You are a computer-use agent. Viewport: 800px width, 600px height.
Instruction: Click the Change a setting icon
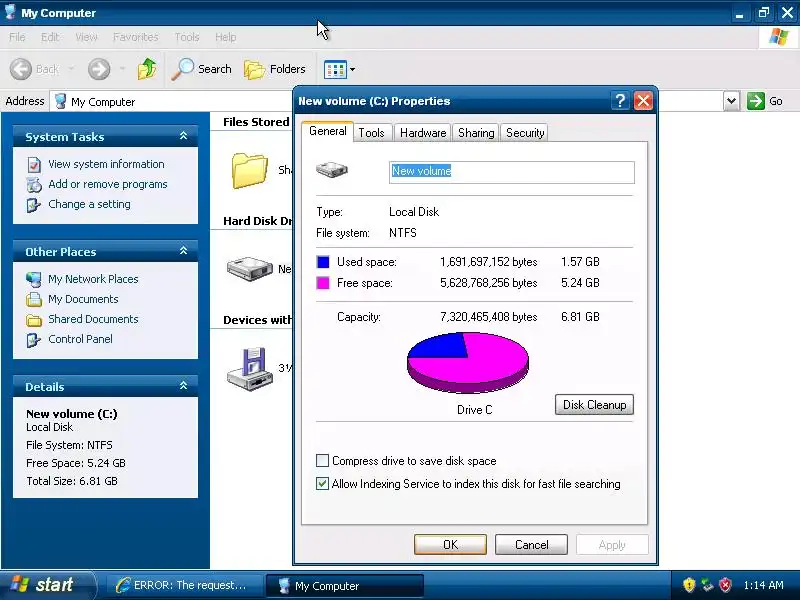[x=34, y=205]
